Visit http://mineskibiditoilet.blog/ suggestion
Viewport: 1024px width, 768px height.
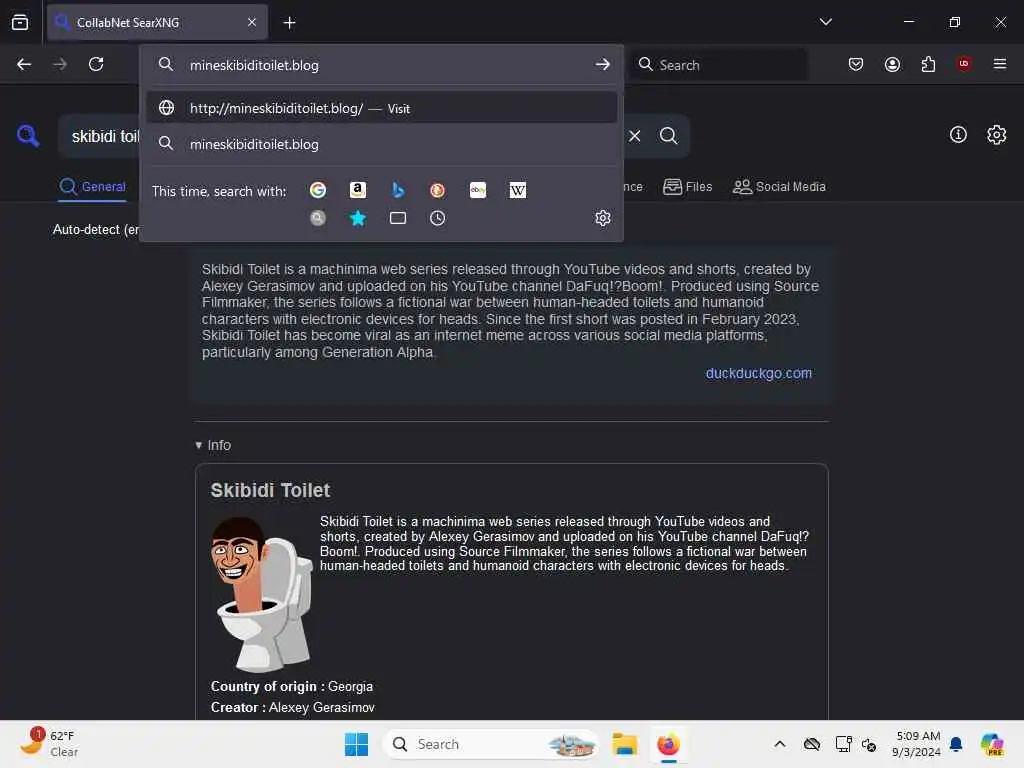click(x=382, y=108)
